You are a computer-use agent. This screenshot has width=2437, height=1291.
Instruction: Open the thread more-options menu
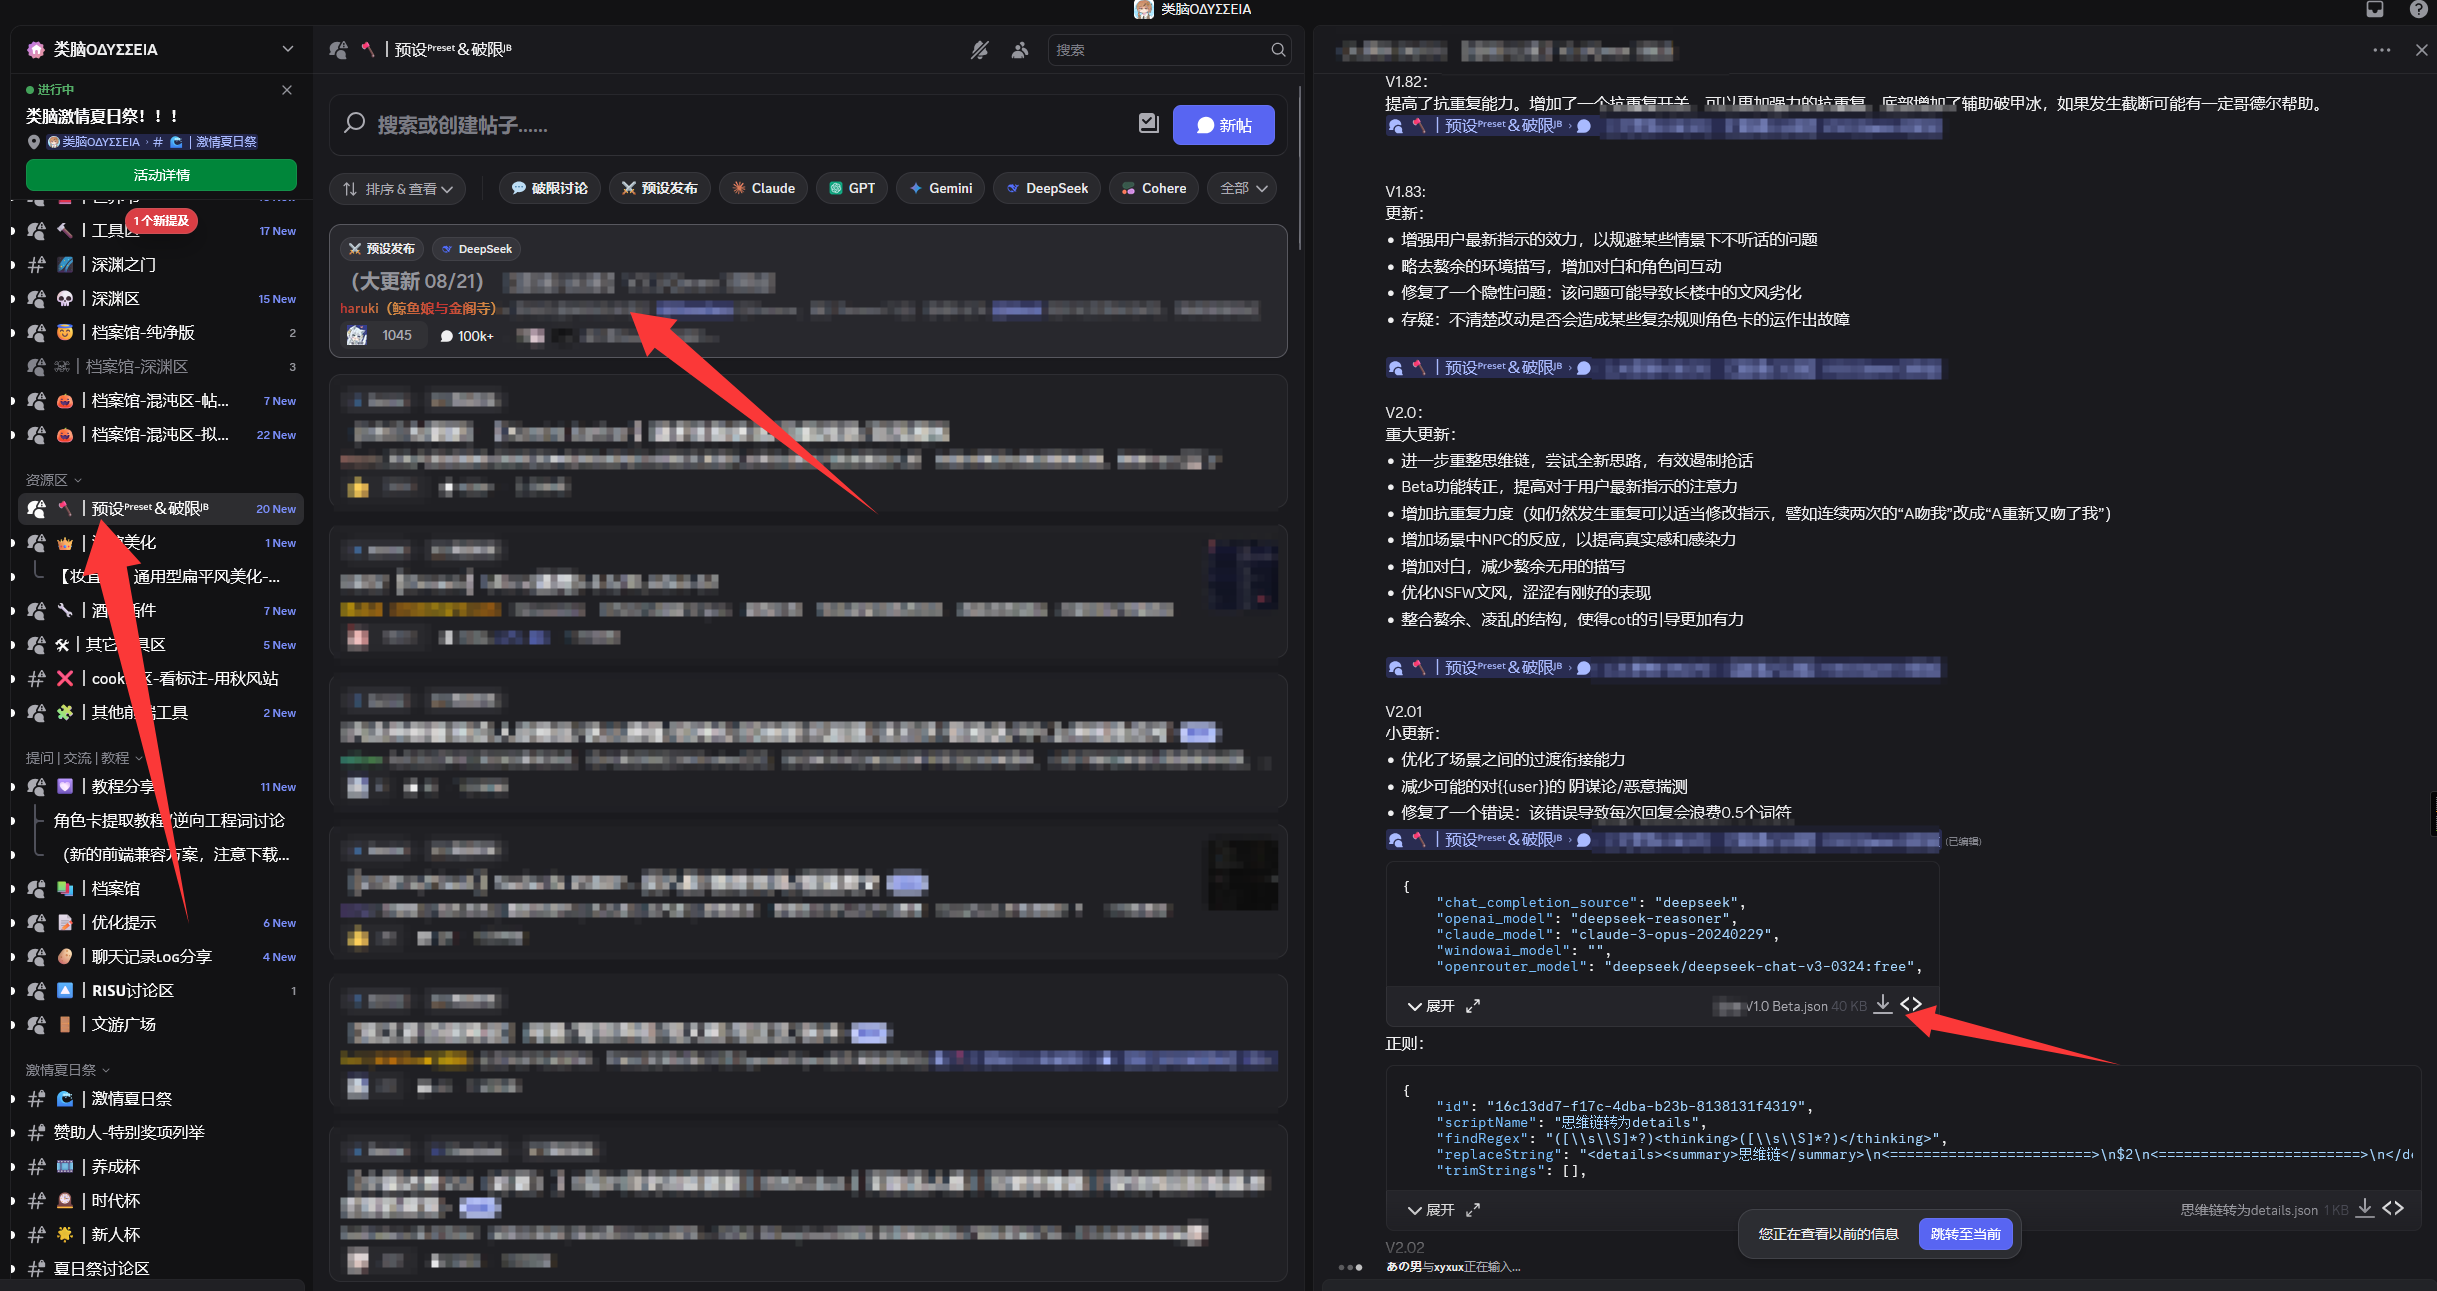coord(2382,49)
